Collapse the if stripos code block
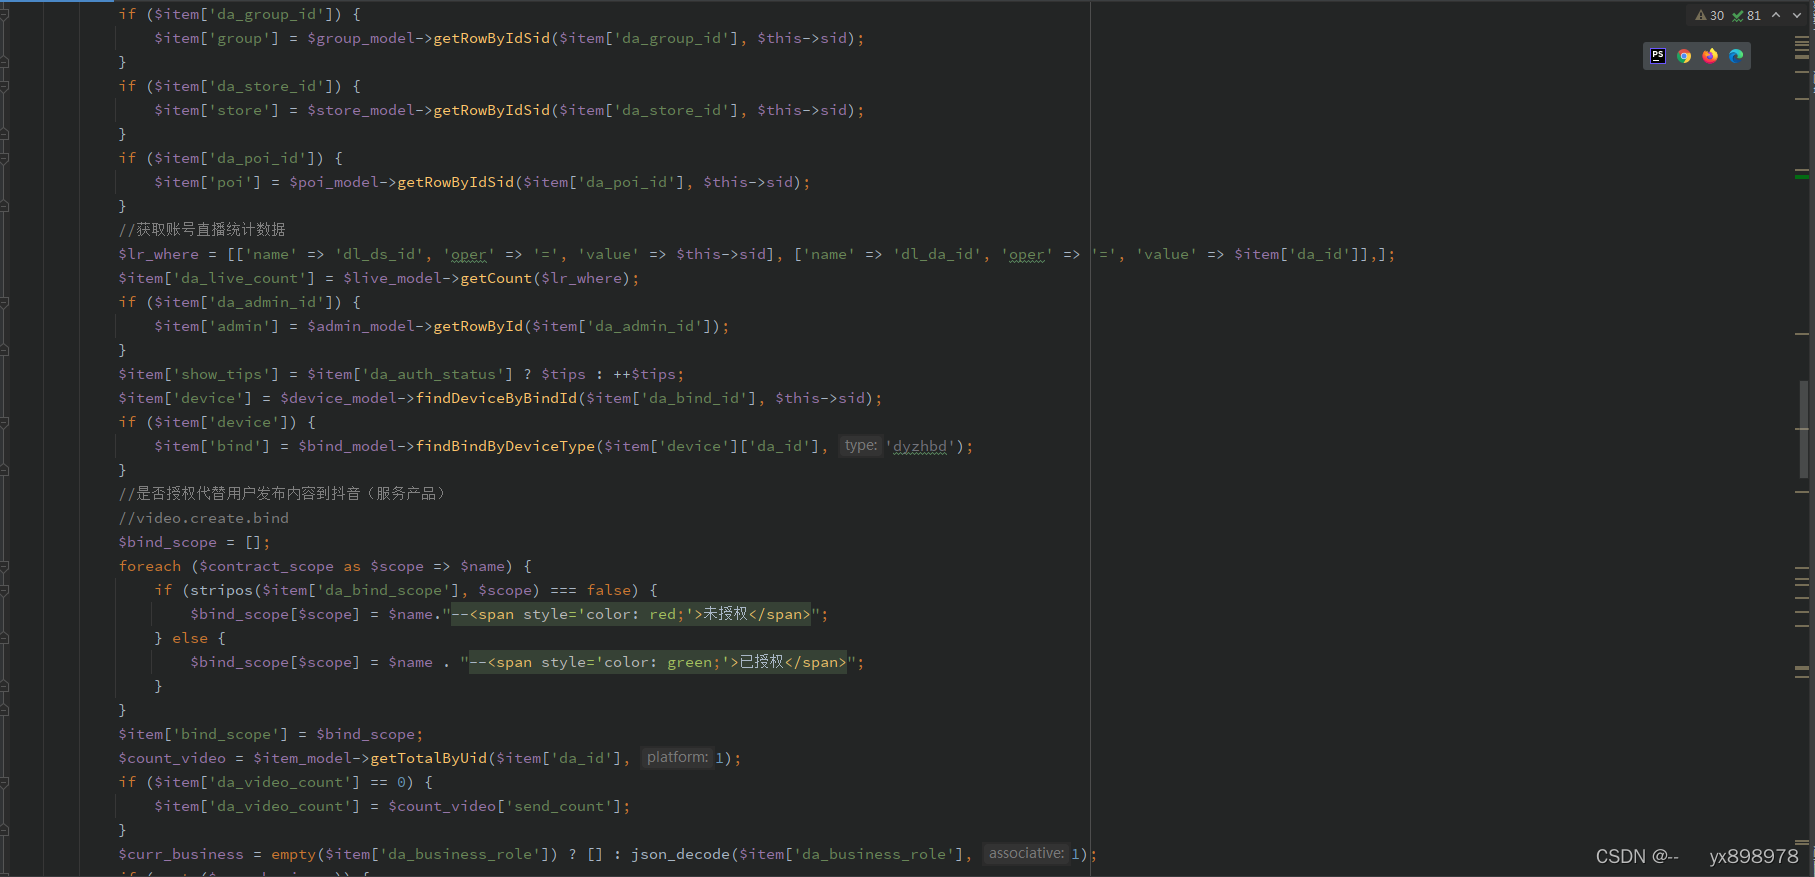This screenshot has height=877, width=1815. click(4, 591)
